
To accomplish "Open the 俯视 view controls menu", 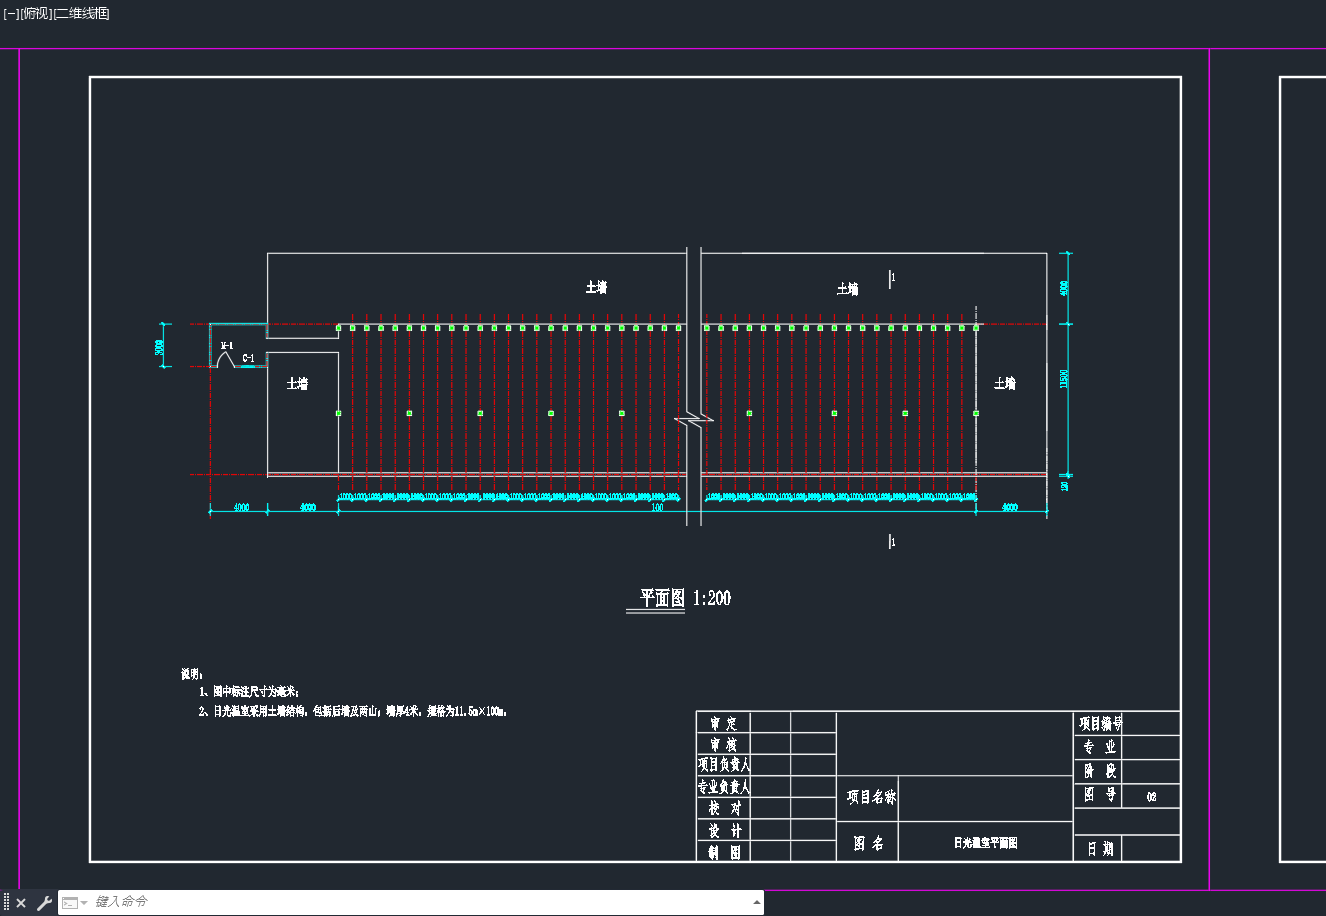I will click(36, 13).
